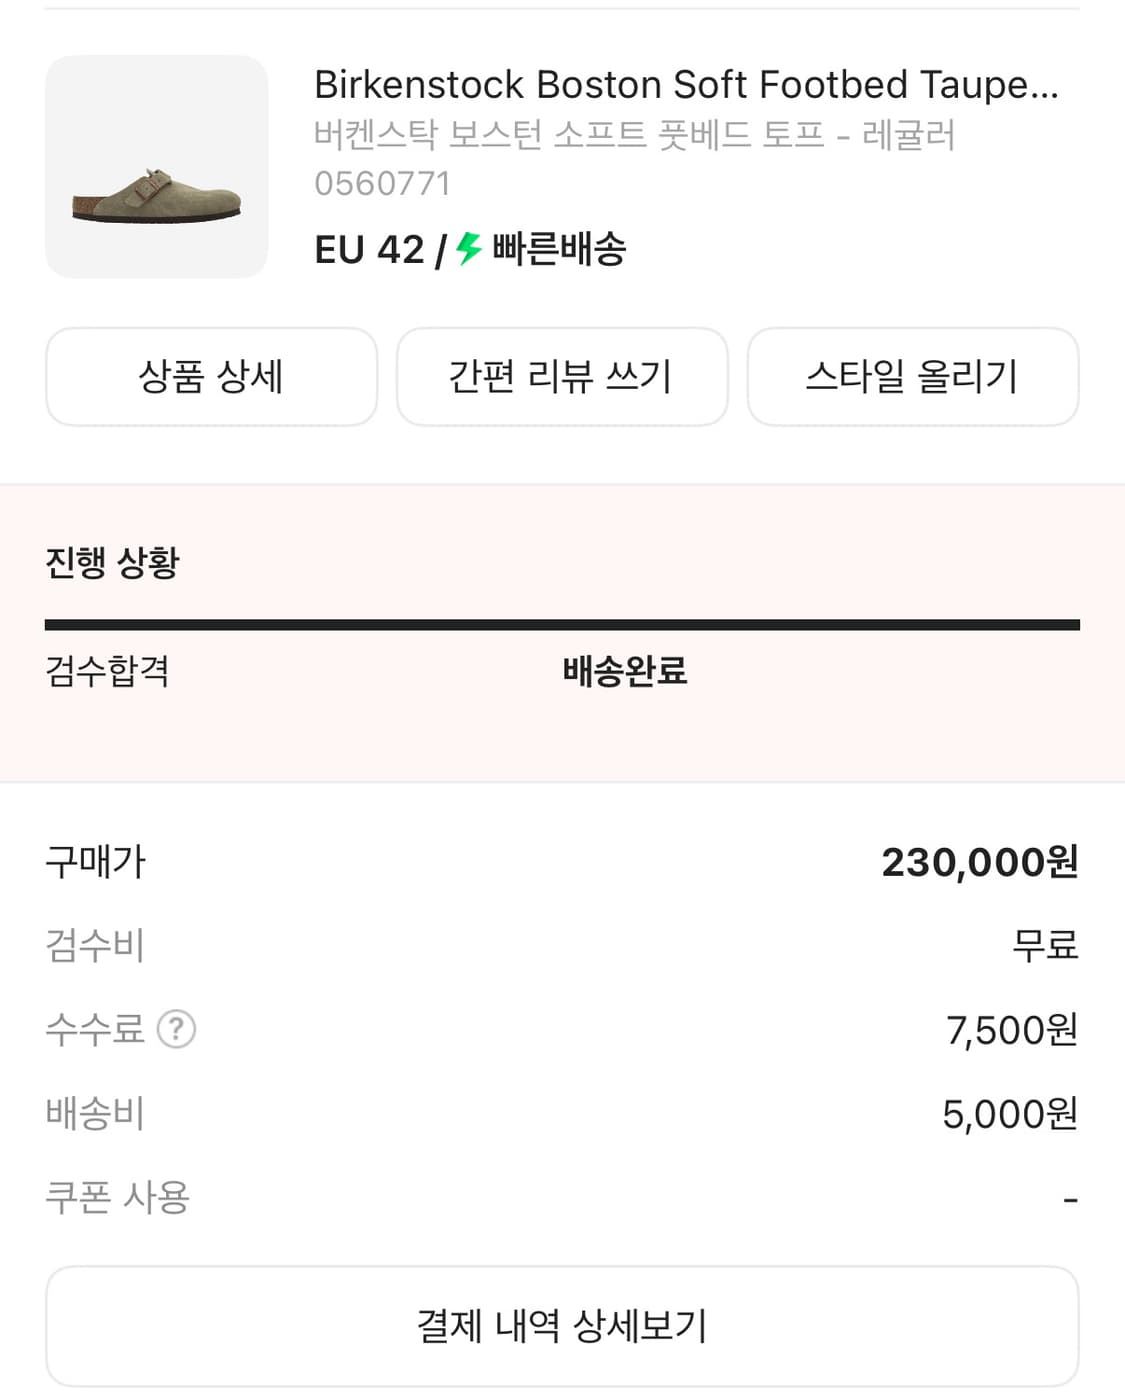This screenshot has height=1400, width=1125.
Task: Tap the 진행 상황 section heading
Action: click(112, 562)
